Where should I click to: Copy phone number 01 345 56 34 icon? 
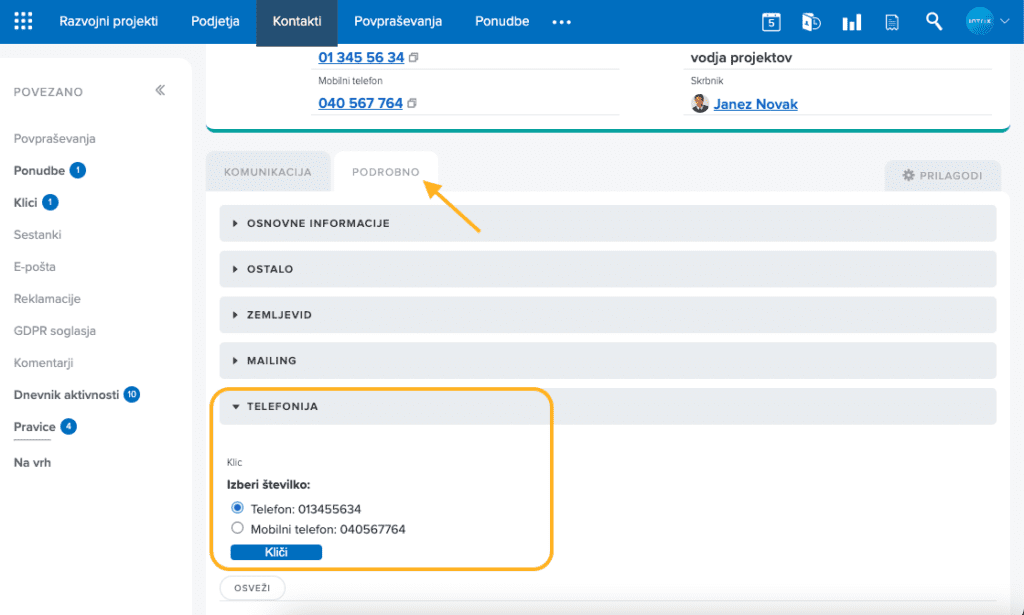tap(413, 58)
